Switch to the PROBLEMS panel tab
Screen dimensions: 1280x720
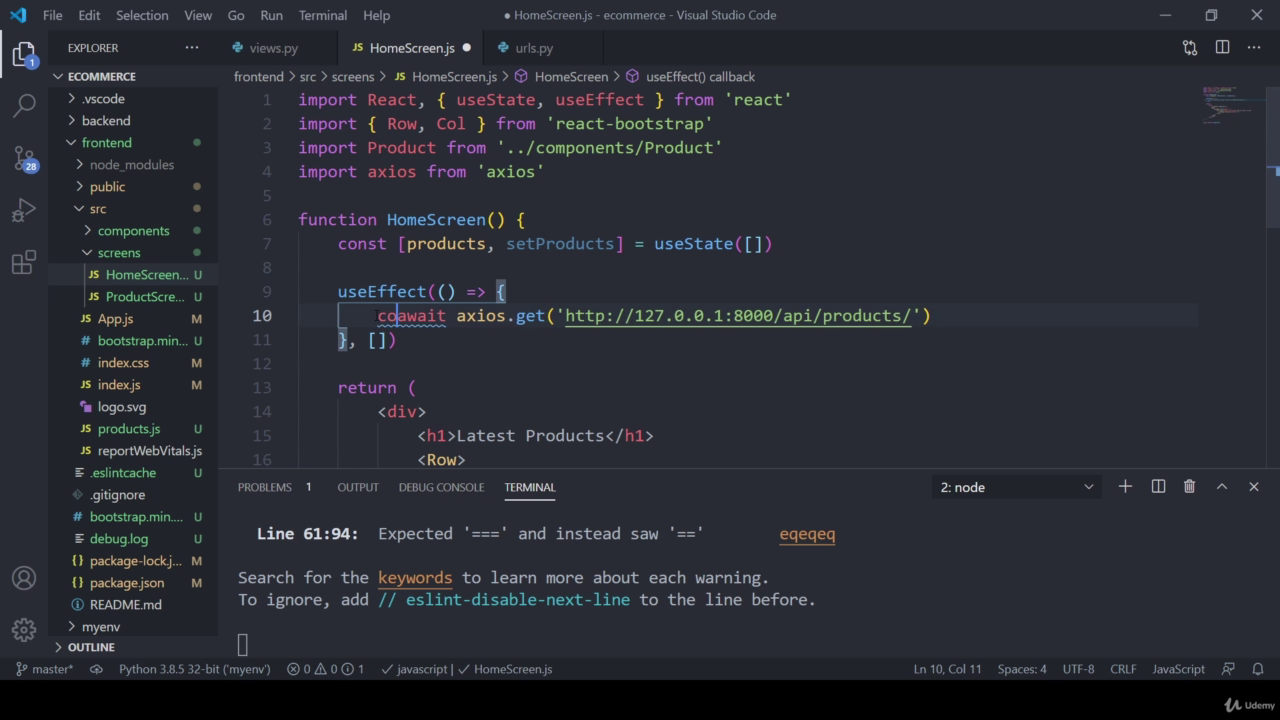(x=265, y=487)
